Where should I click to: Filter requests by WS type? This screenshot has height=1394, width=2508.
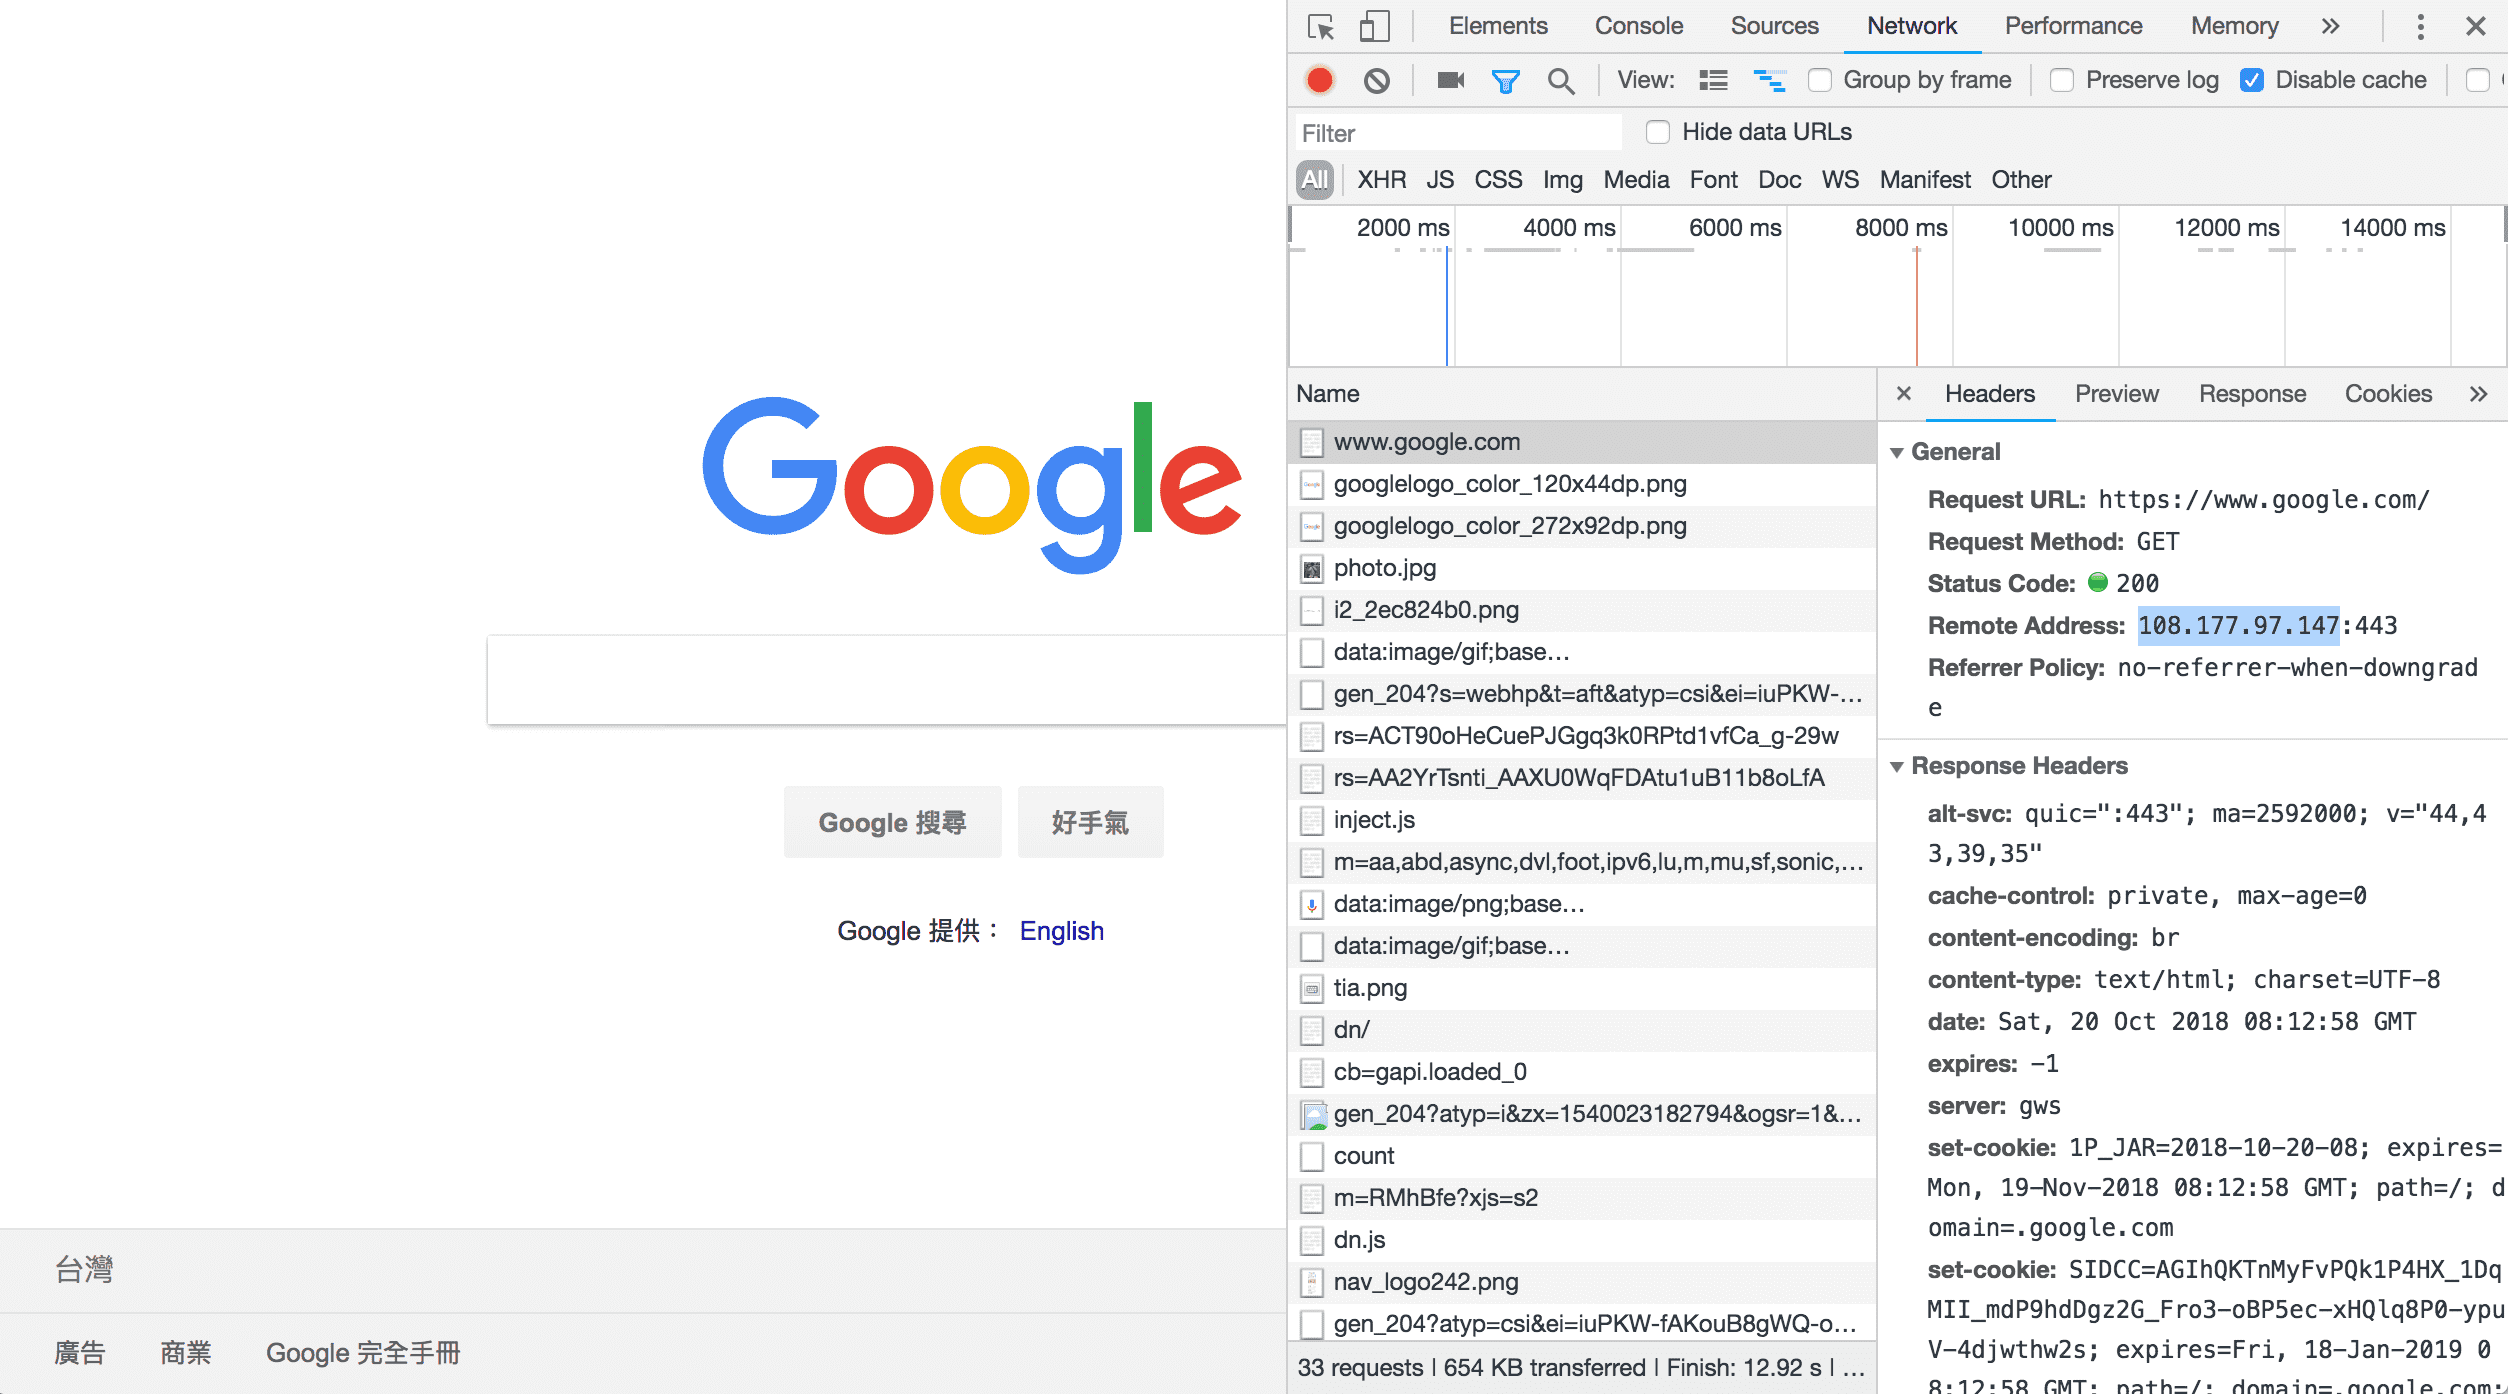1840,180
